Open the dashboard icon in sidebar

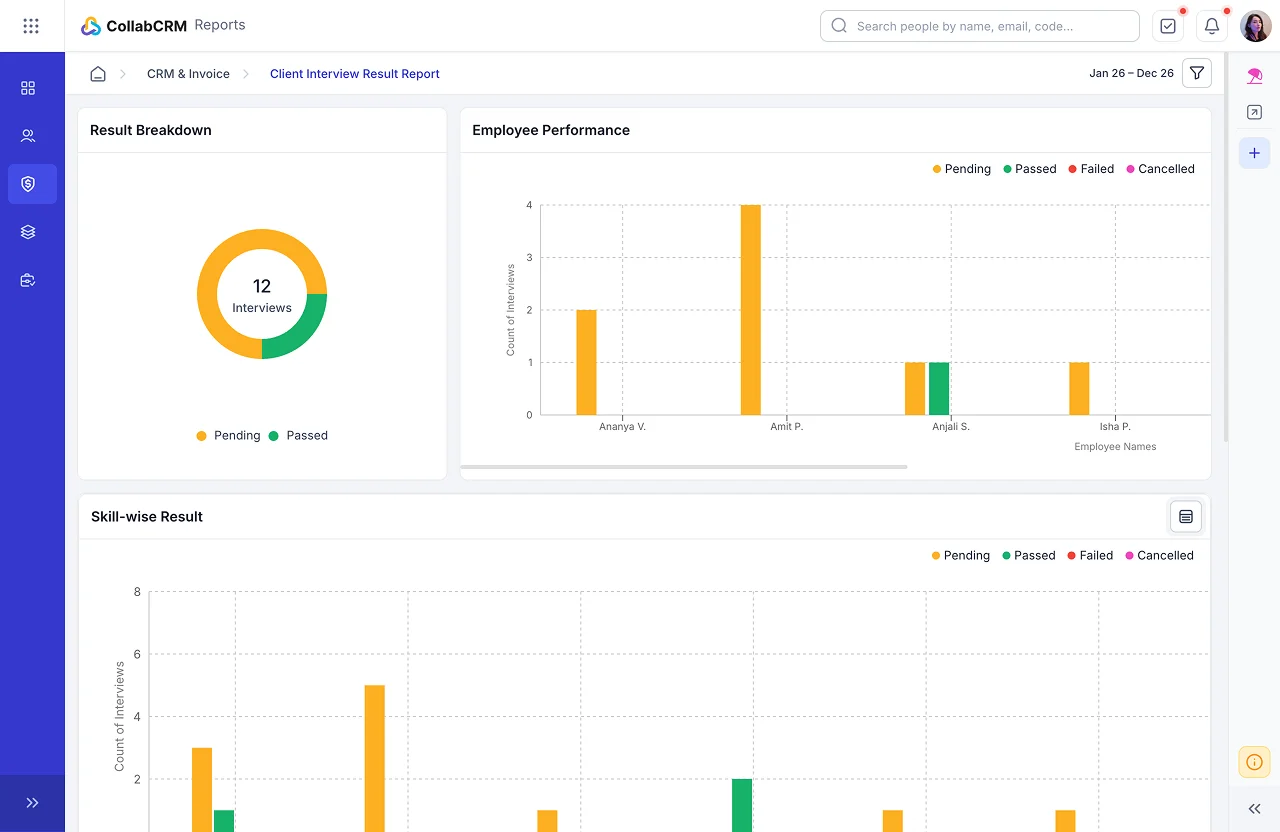click(x=28, y=88)
